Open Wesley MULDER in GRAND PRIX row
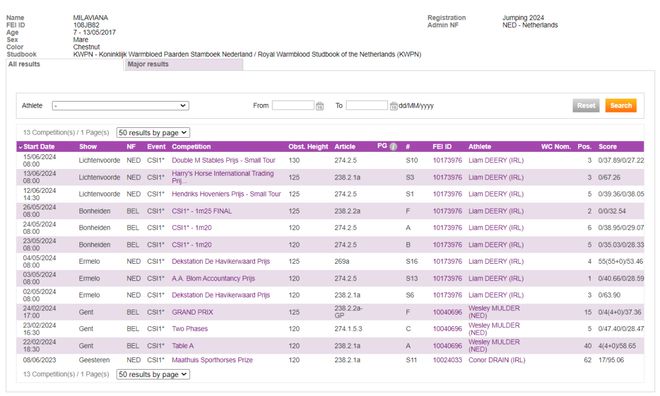The width and height of the screenshot is (660, 396). [x=494, y=312]
